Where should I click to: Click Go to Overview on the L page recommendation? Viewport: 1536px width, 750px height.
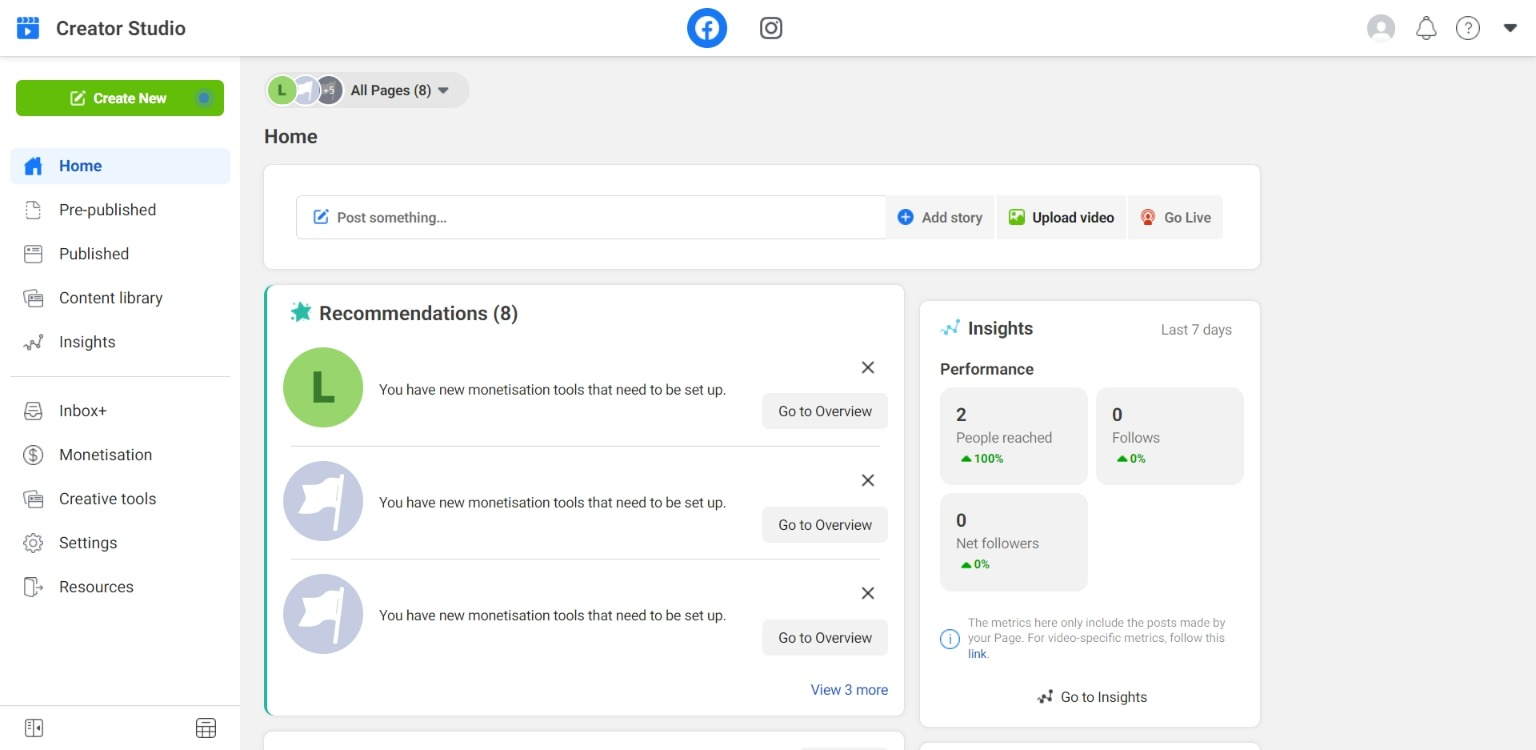pos(825,411)
